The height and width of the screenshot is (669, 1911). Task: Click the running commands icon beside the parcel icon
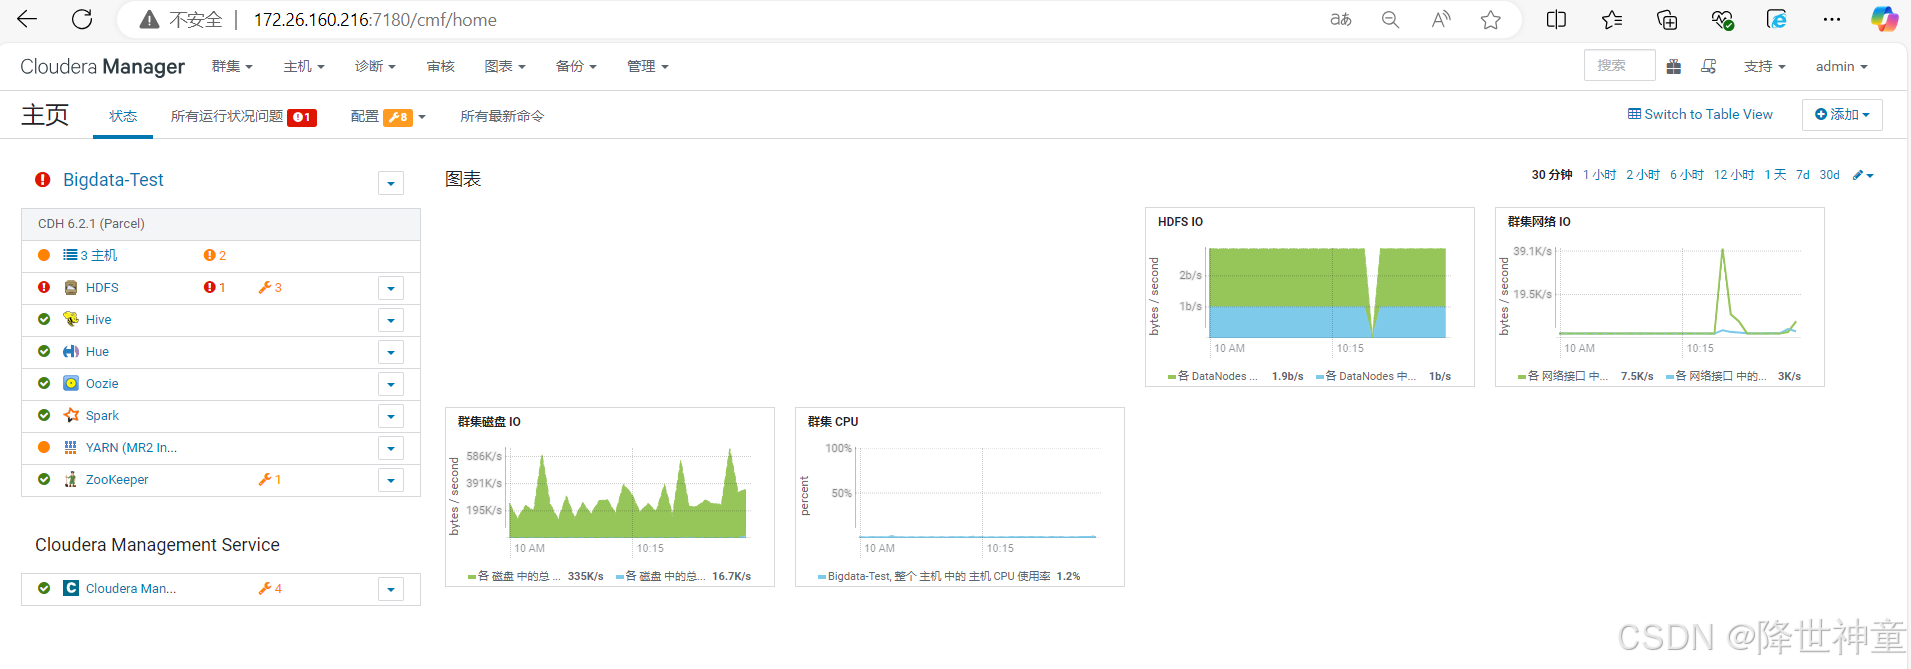(1709, 66)
